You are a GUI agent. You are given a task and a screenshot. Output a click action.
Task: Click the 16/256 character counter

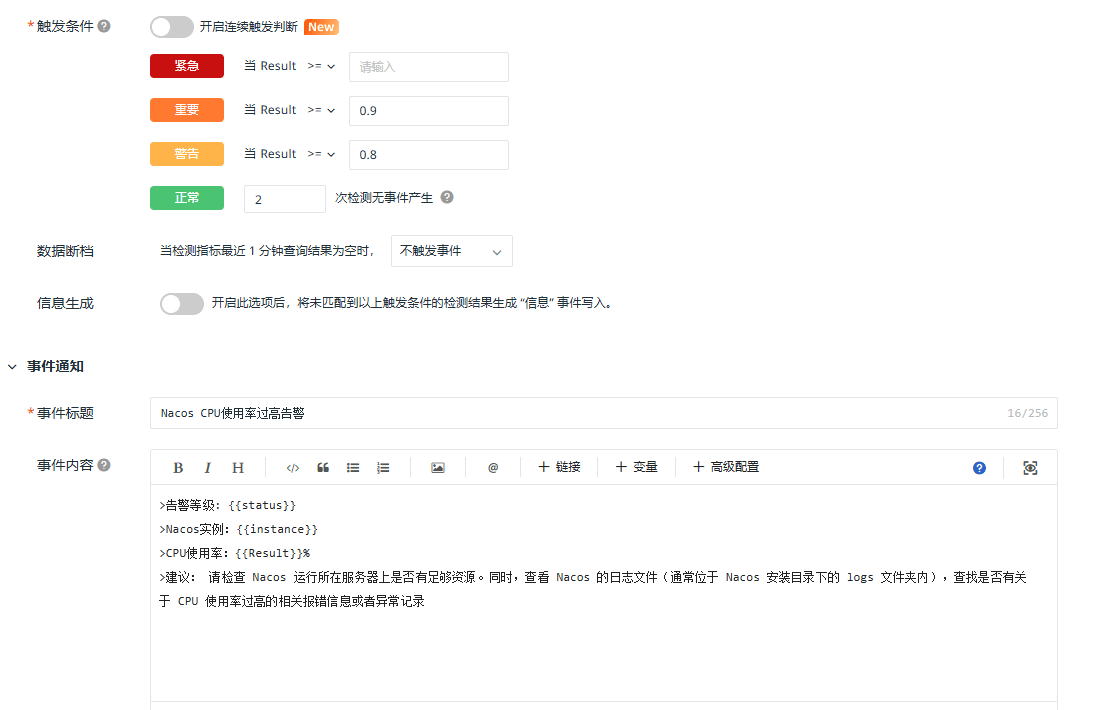click(1028, 413)
